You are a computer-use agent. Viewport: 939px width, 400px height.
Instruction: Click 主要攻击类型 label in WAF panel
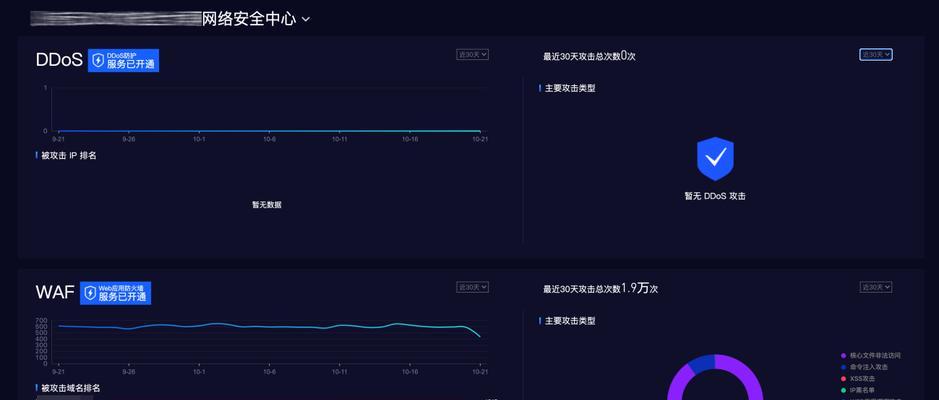pos(570,321)
